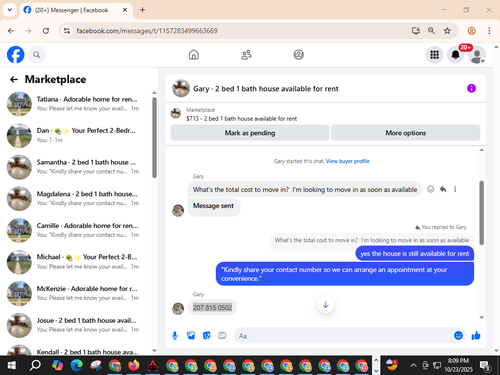The image size is (500, 375).
Task: Open Magdalena's 2 bed 1 bath chat
Action: 79,198
